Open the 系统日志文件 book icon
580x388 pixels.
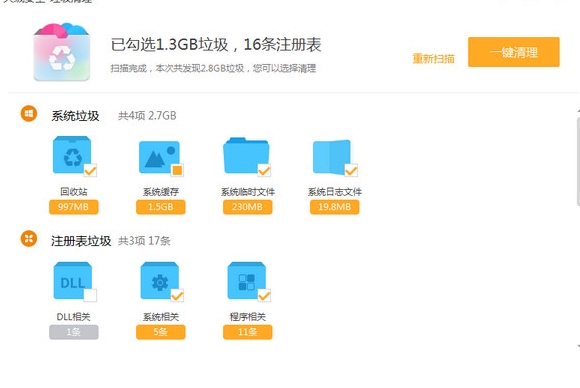(332, 157)
